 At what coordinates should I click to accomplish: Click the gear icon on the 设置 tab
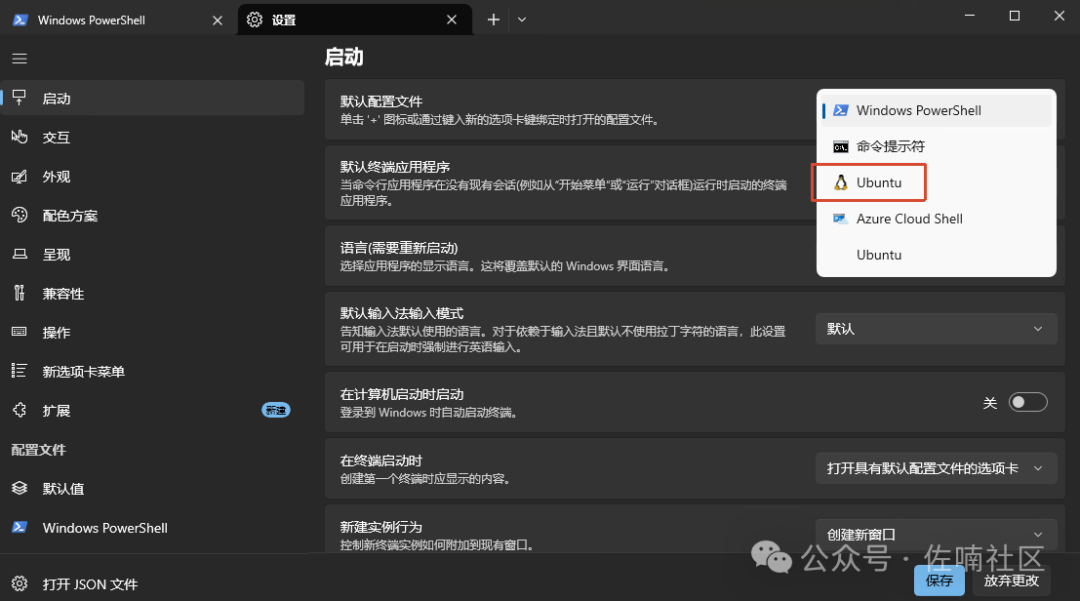(x=255, y=20)
